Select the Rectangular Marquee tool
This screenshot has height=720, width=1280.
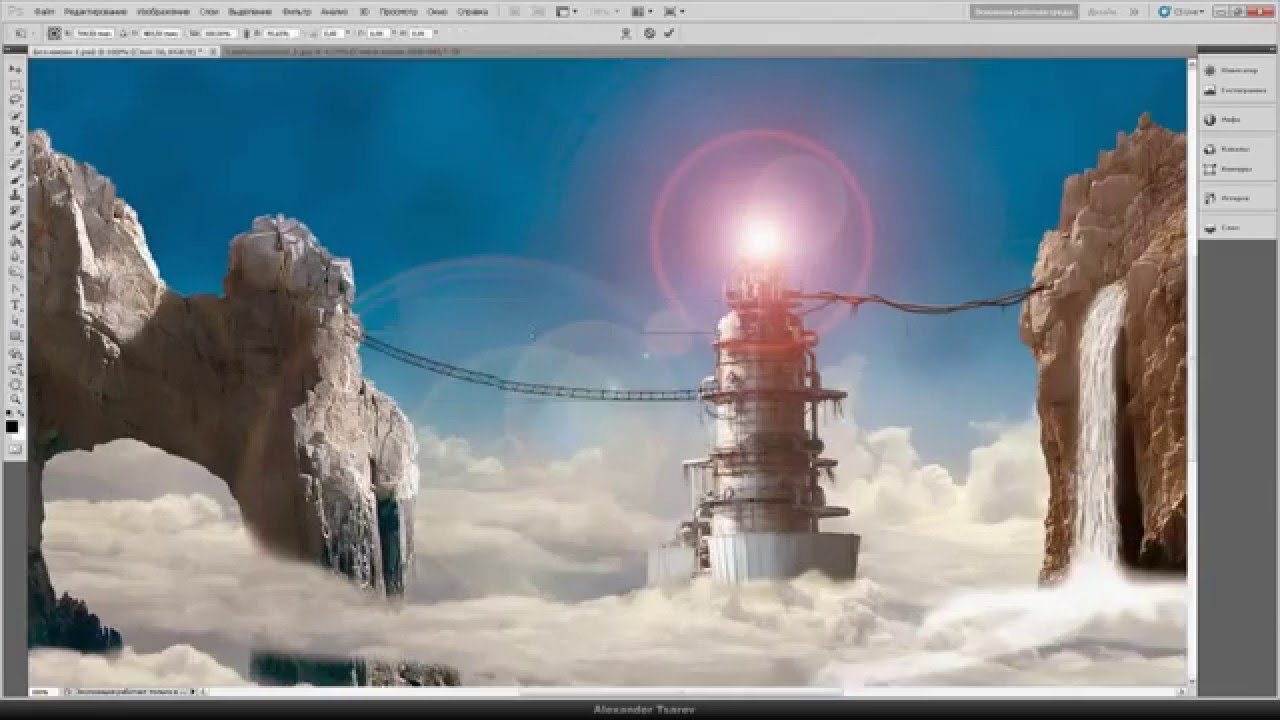pos(15,84)
